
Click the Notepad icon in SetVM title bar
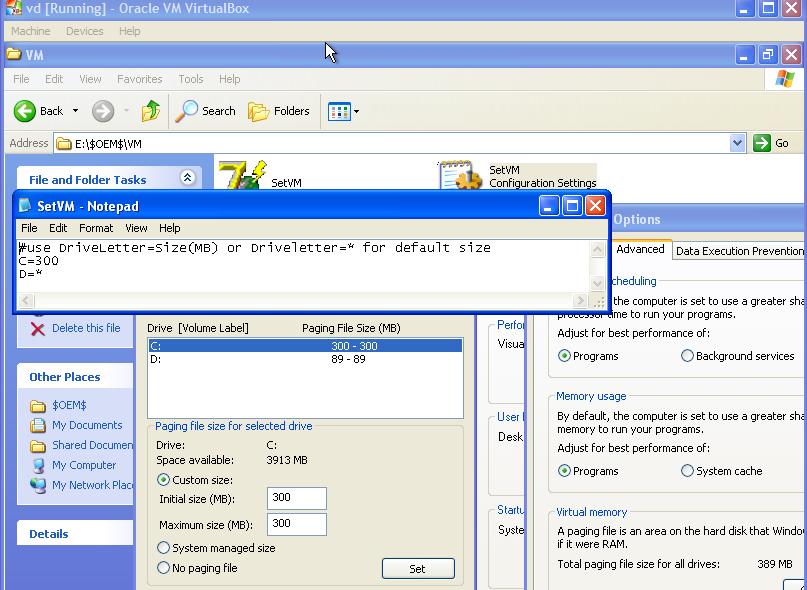tap(25, 206)
